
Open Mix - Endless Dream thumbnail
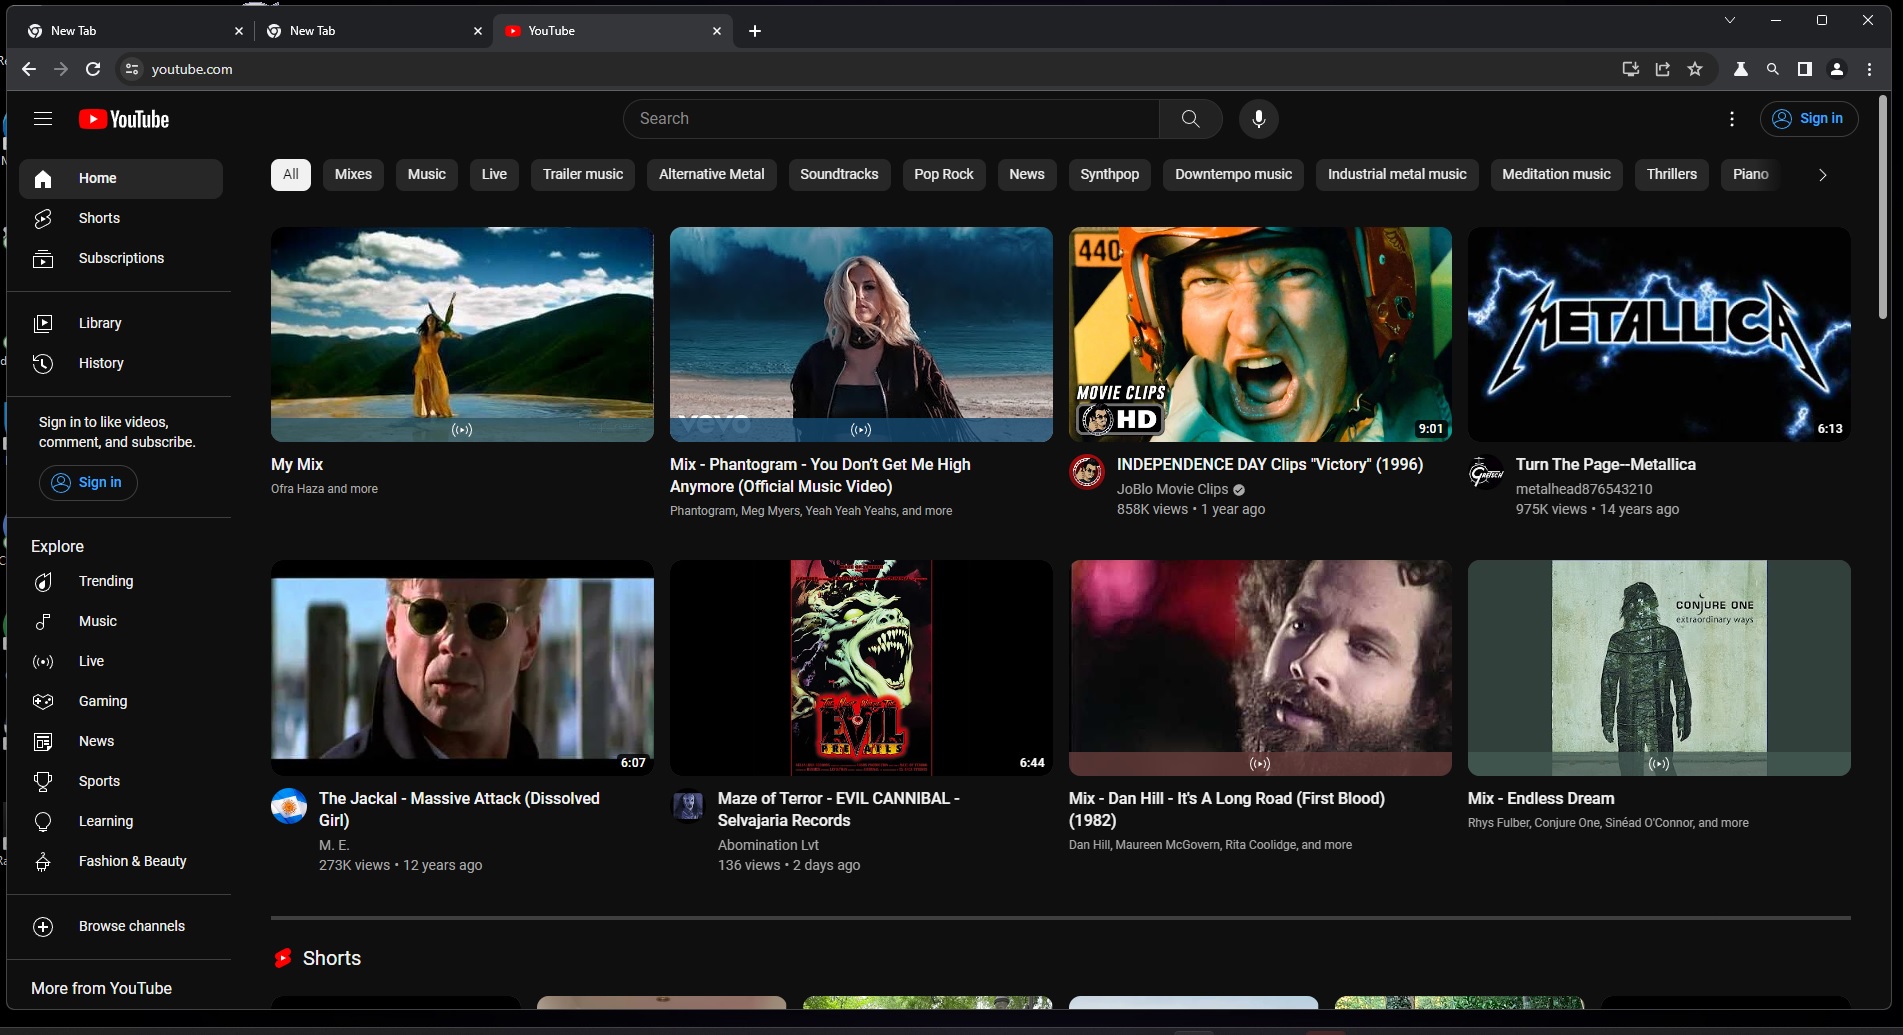pyautogui.click(x=1659, y=668)
